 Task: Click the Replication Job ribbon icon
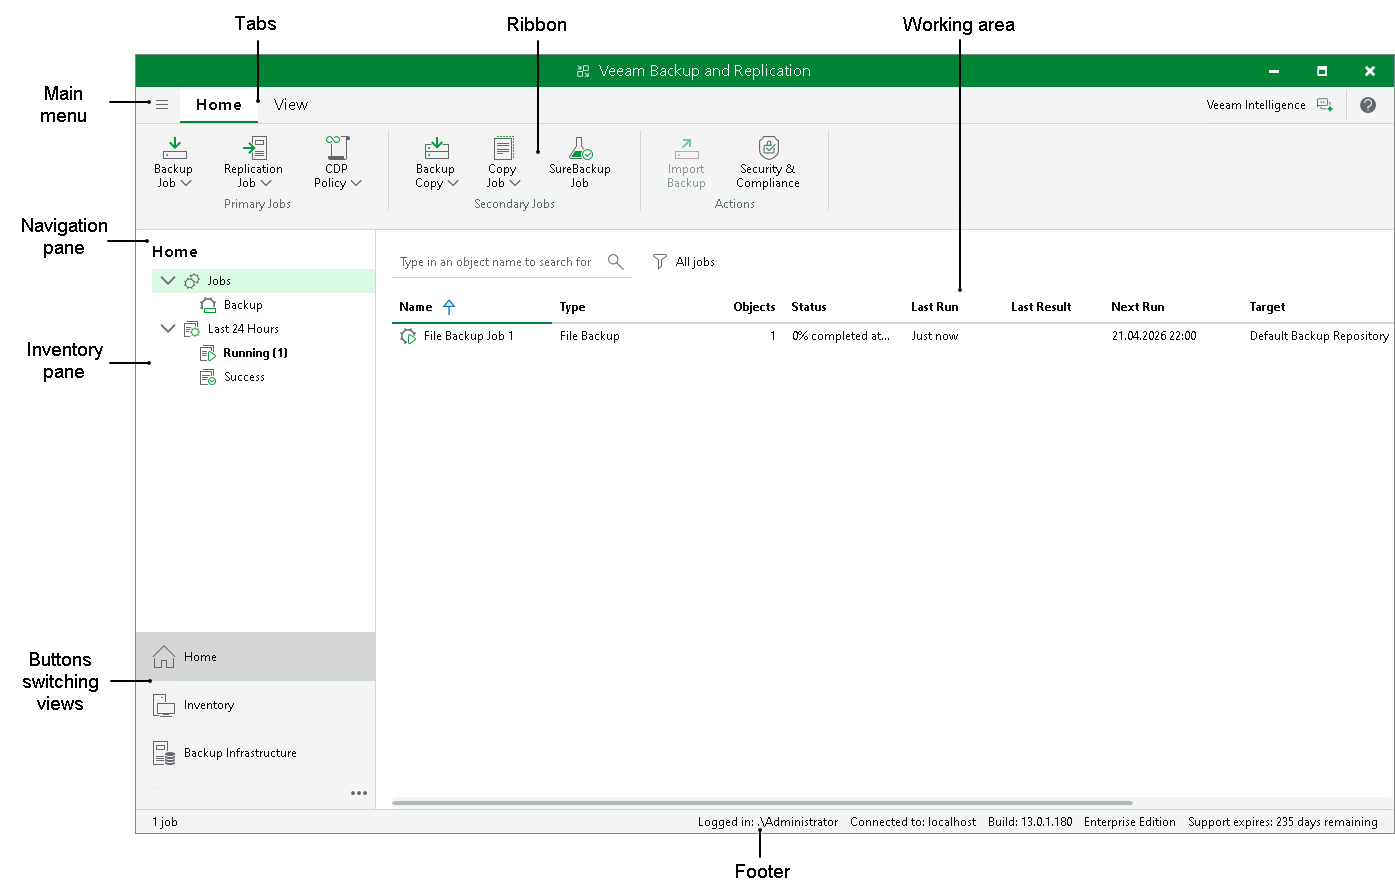coord(254,148)
